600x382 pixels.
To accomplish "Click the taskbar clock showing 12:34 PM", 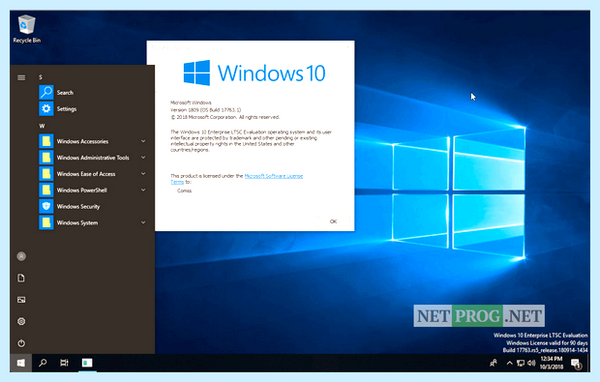I will click(551, 362).
